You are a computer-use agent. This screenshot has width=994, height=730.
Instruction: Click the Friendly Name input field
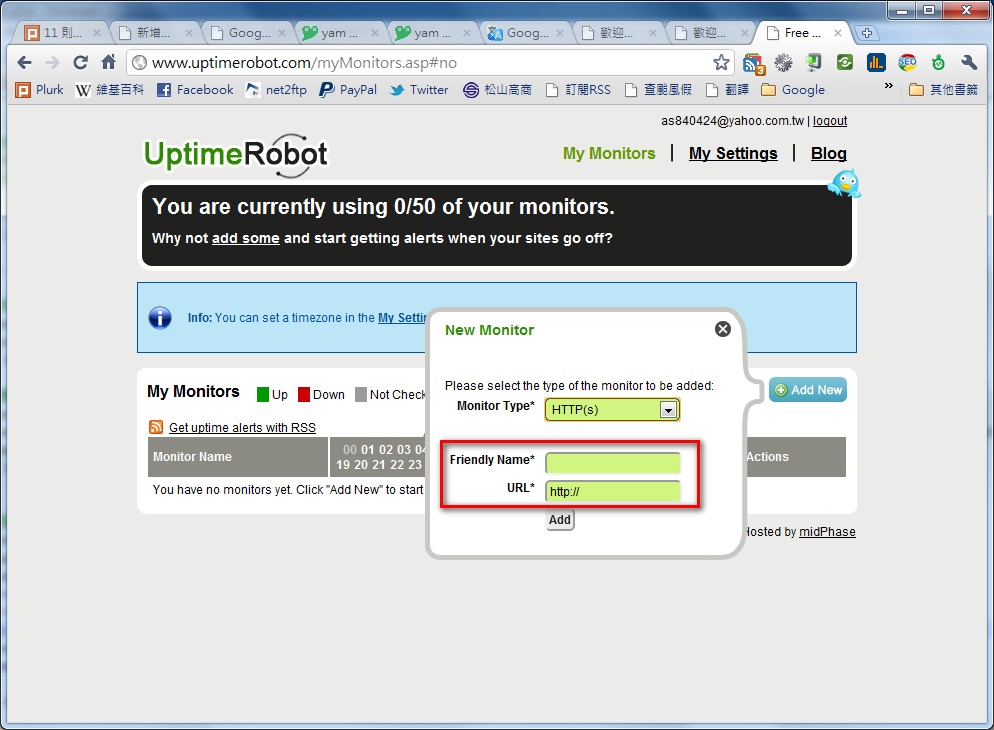[612, 463]
